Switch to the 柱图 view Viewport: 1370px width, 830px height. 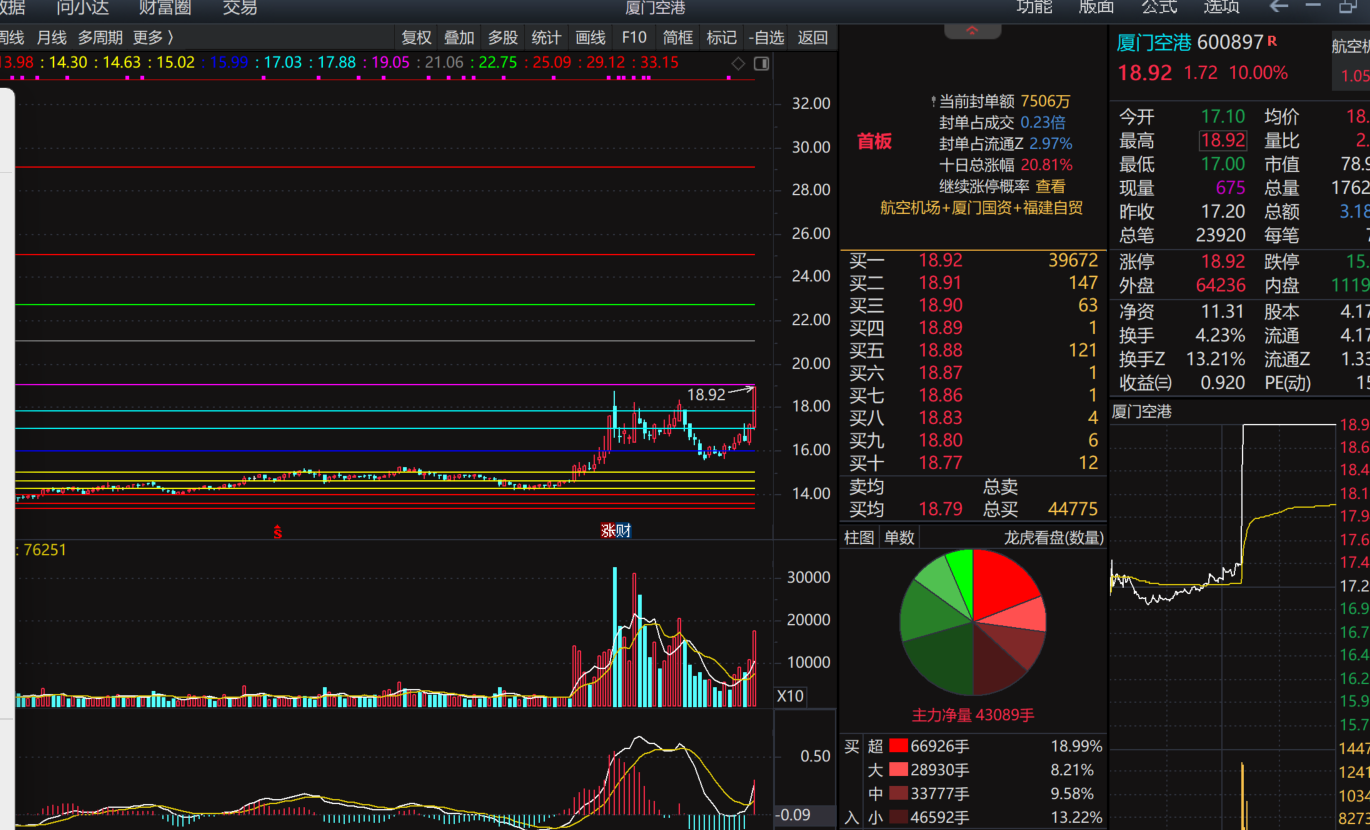859,537
